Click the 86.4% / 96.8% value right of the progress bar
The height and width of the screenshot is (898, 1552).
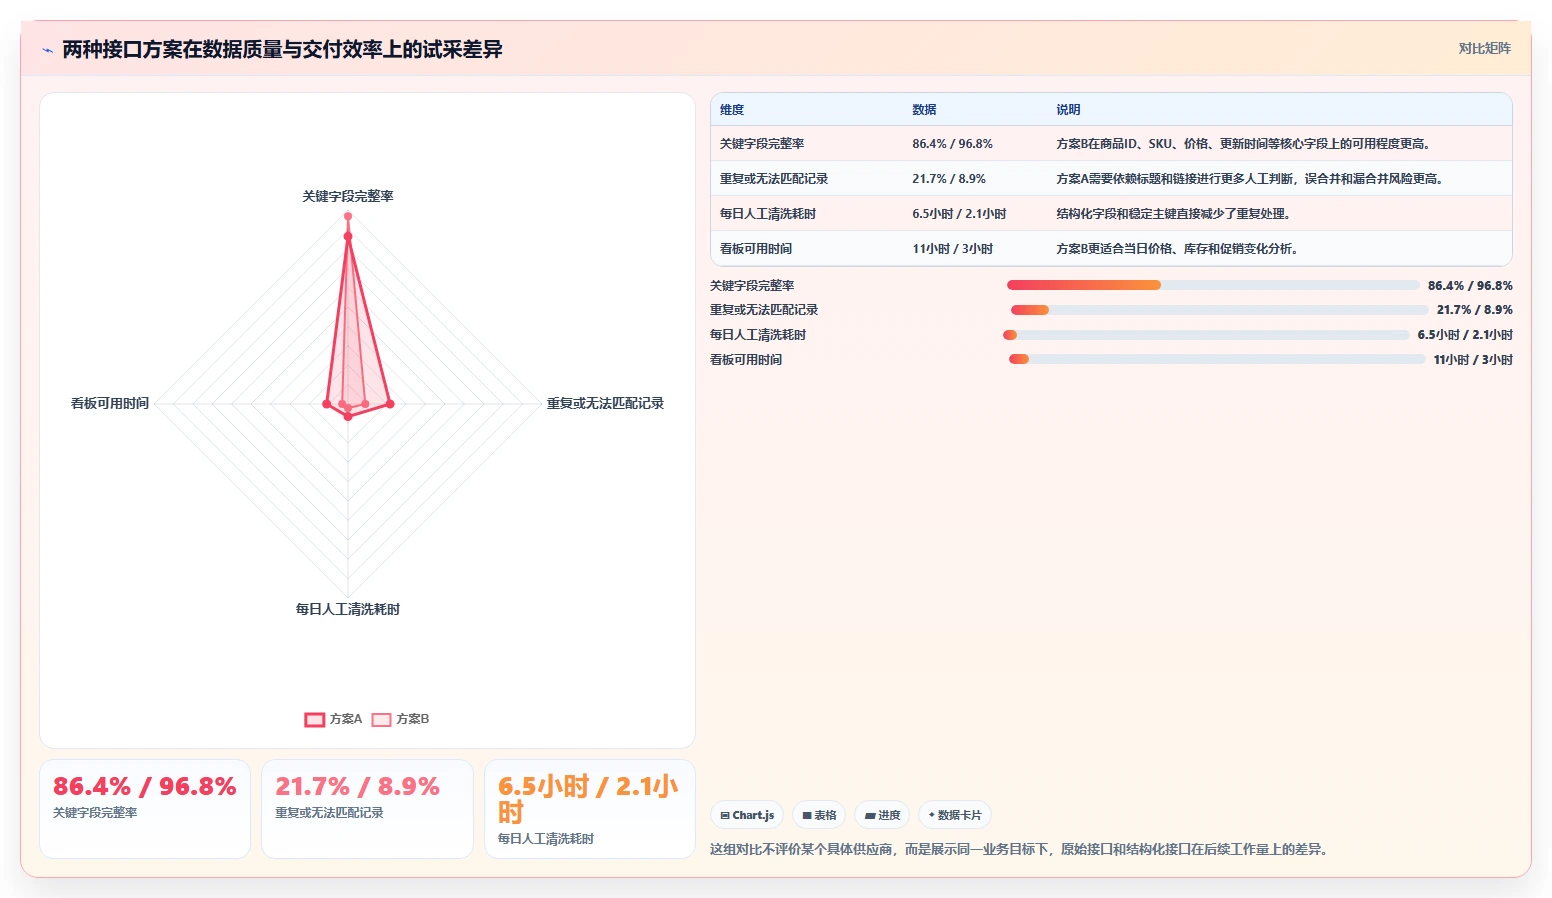point(1470,286)
